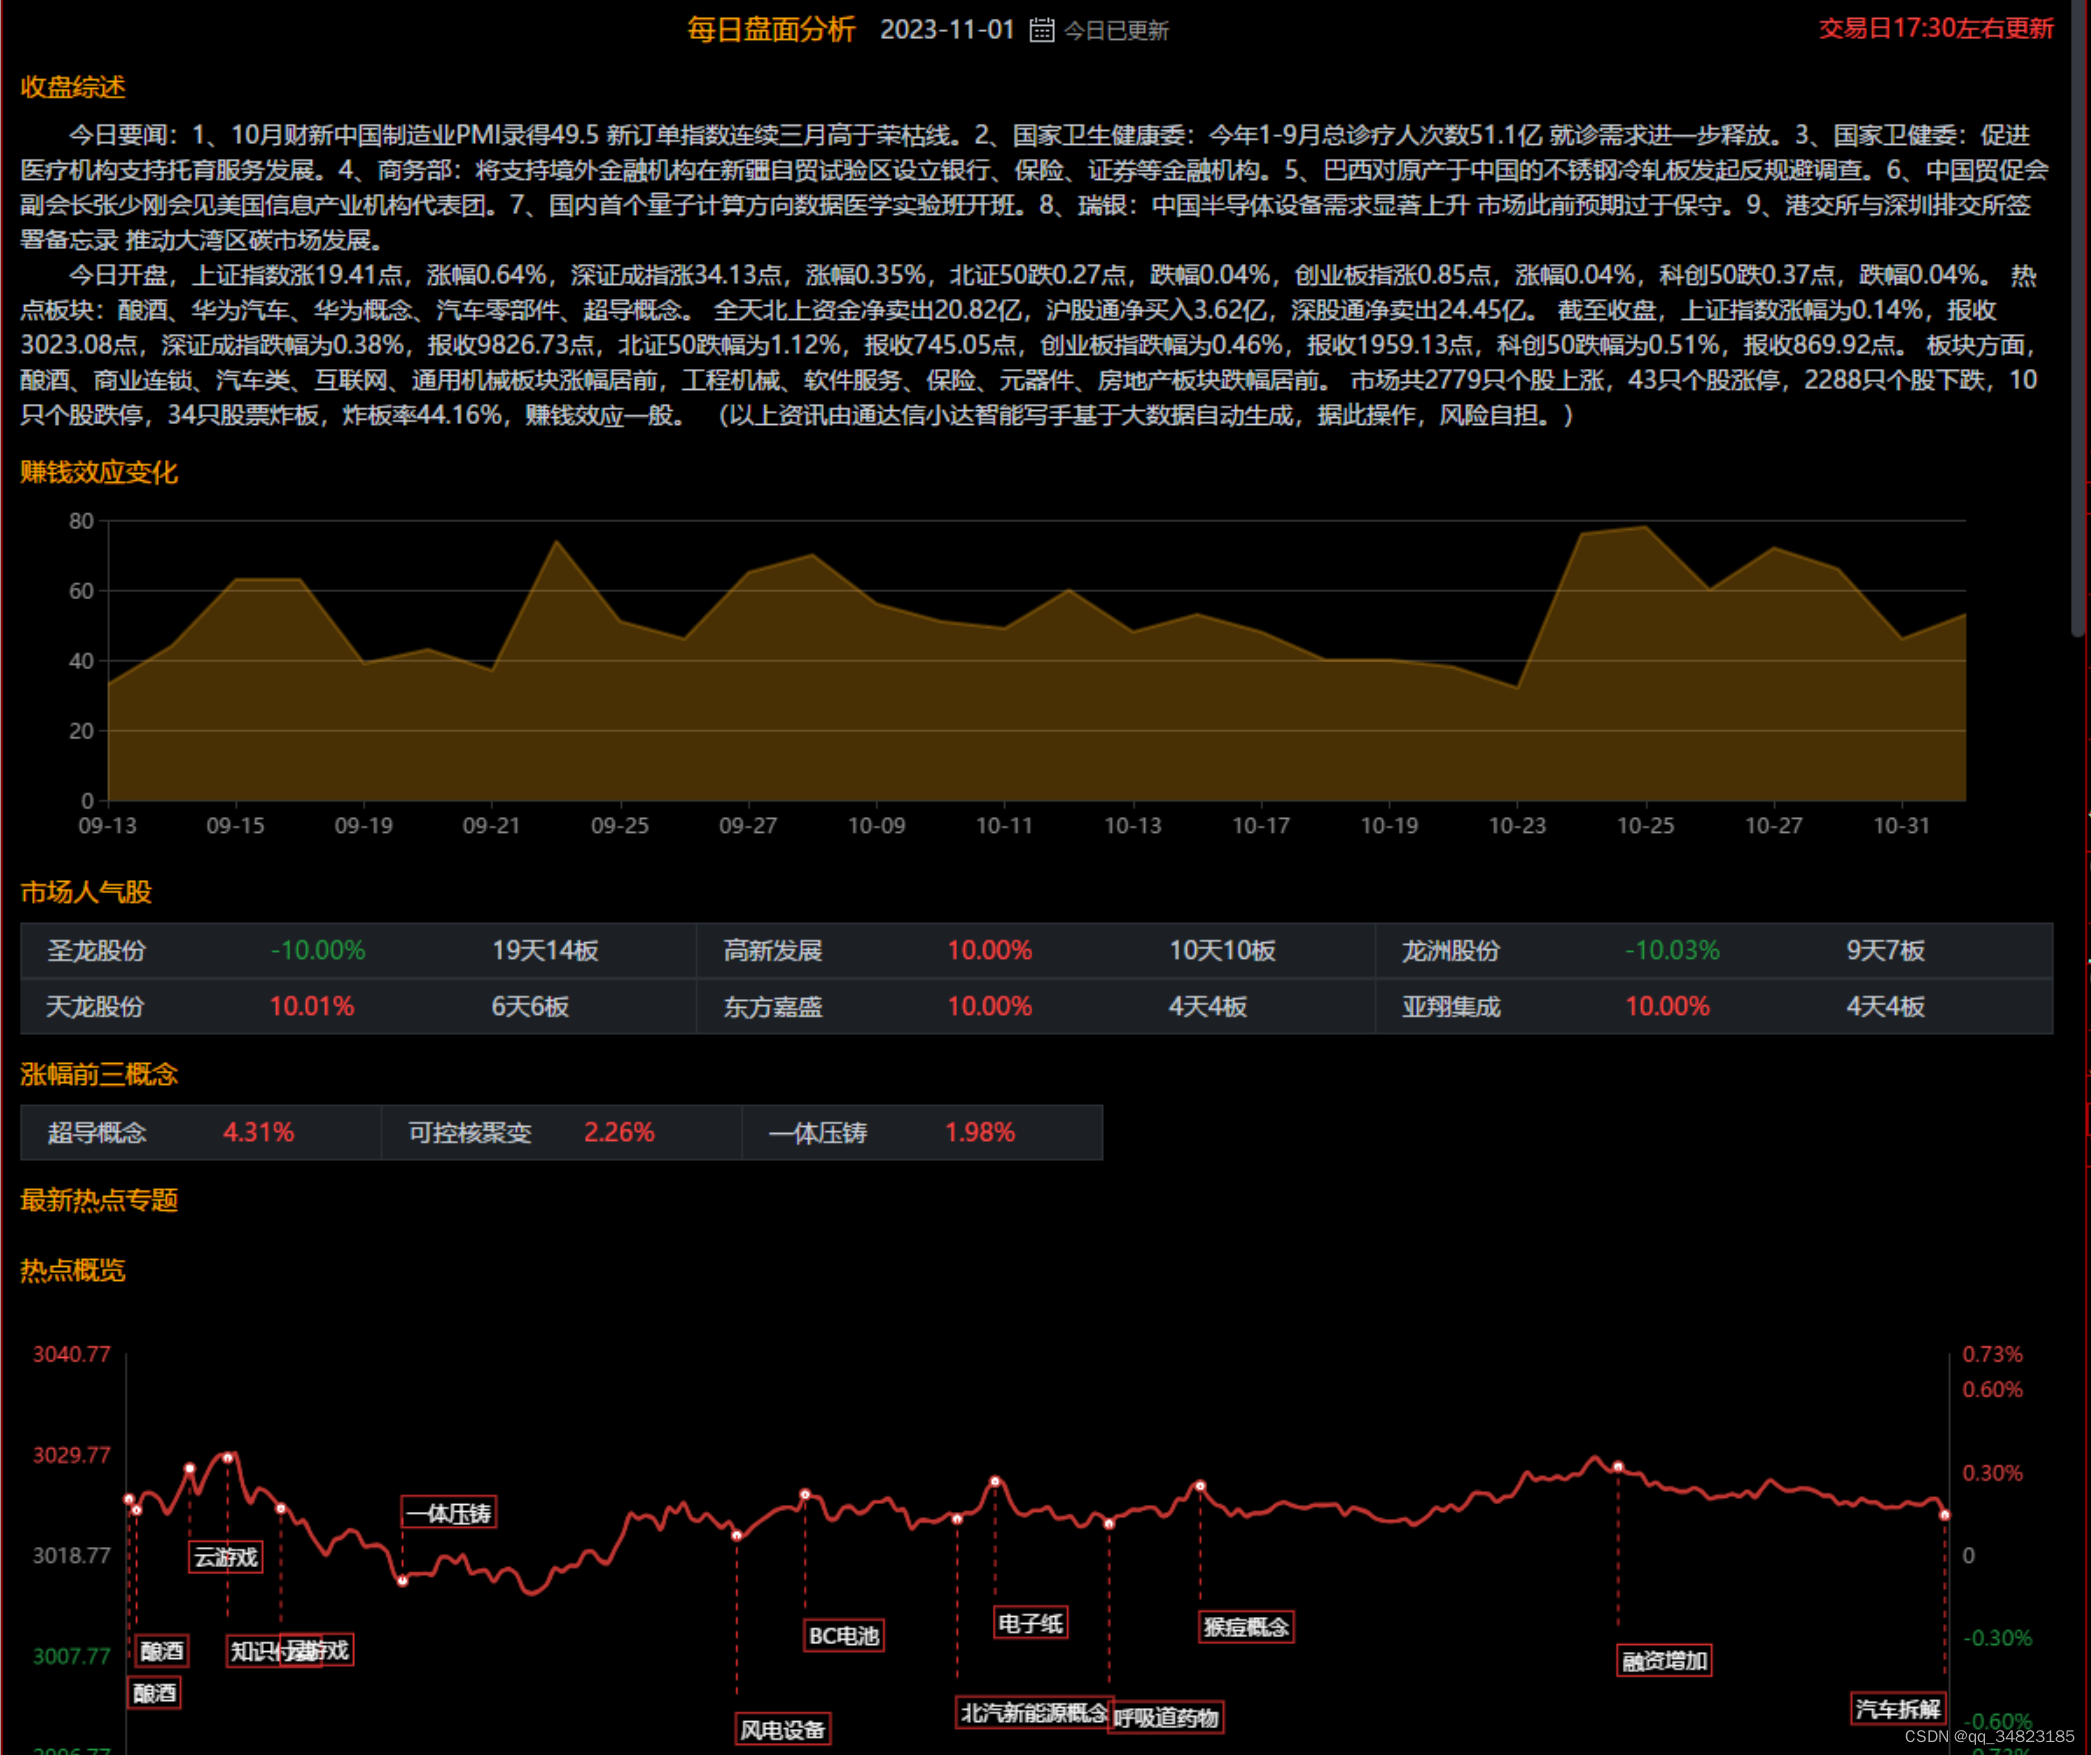Click the 2023-11-01 date field
2091x1755 pixels.
click(946, 30)
